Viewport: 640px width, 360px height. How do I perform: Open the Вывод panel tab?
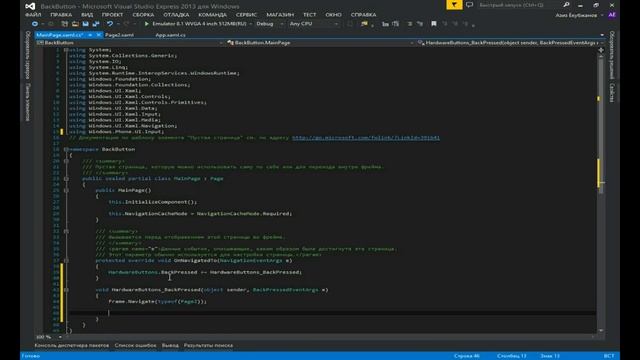170,345
